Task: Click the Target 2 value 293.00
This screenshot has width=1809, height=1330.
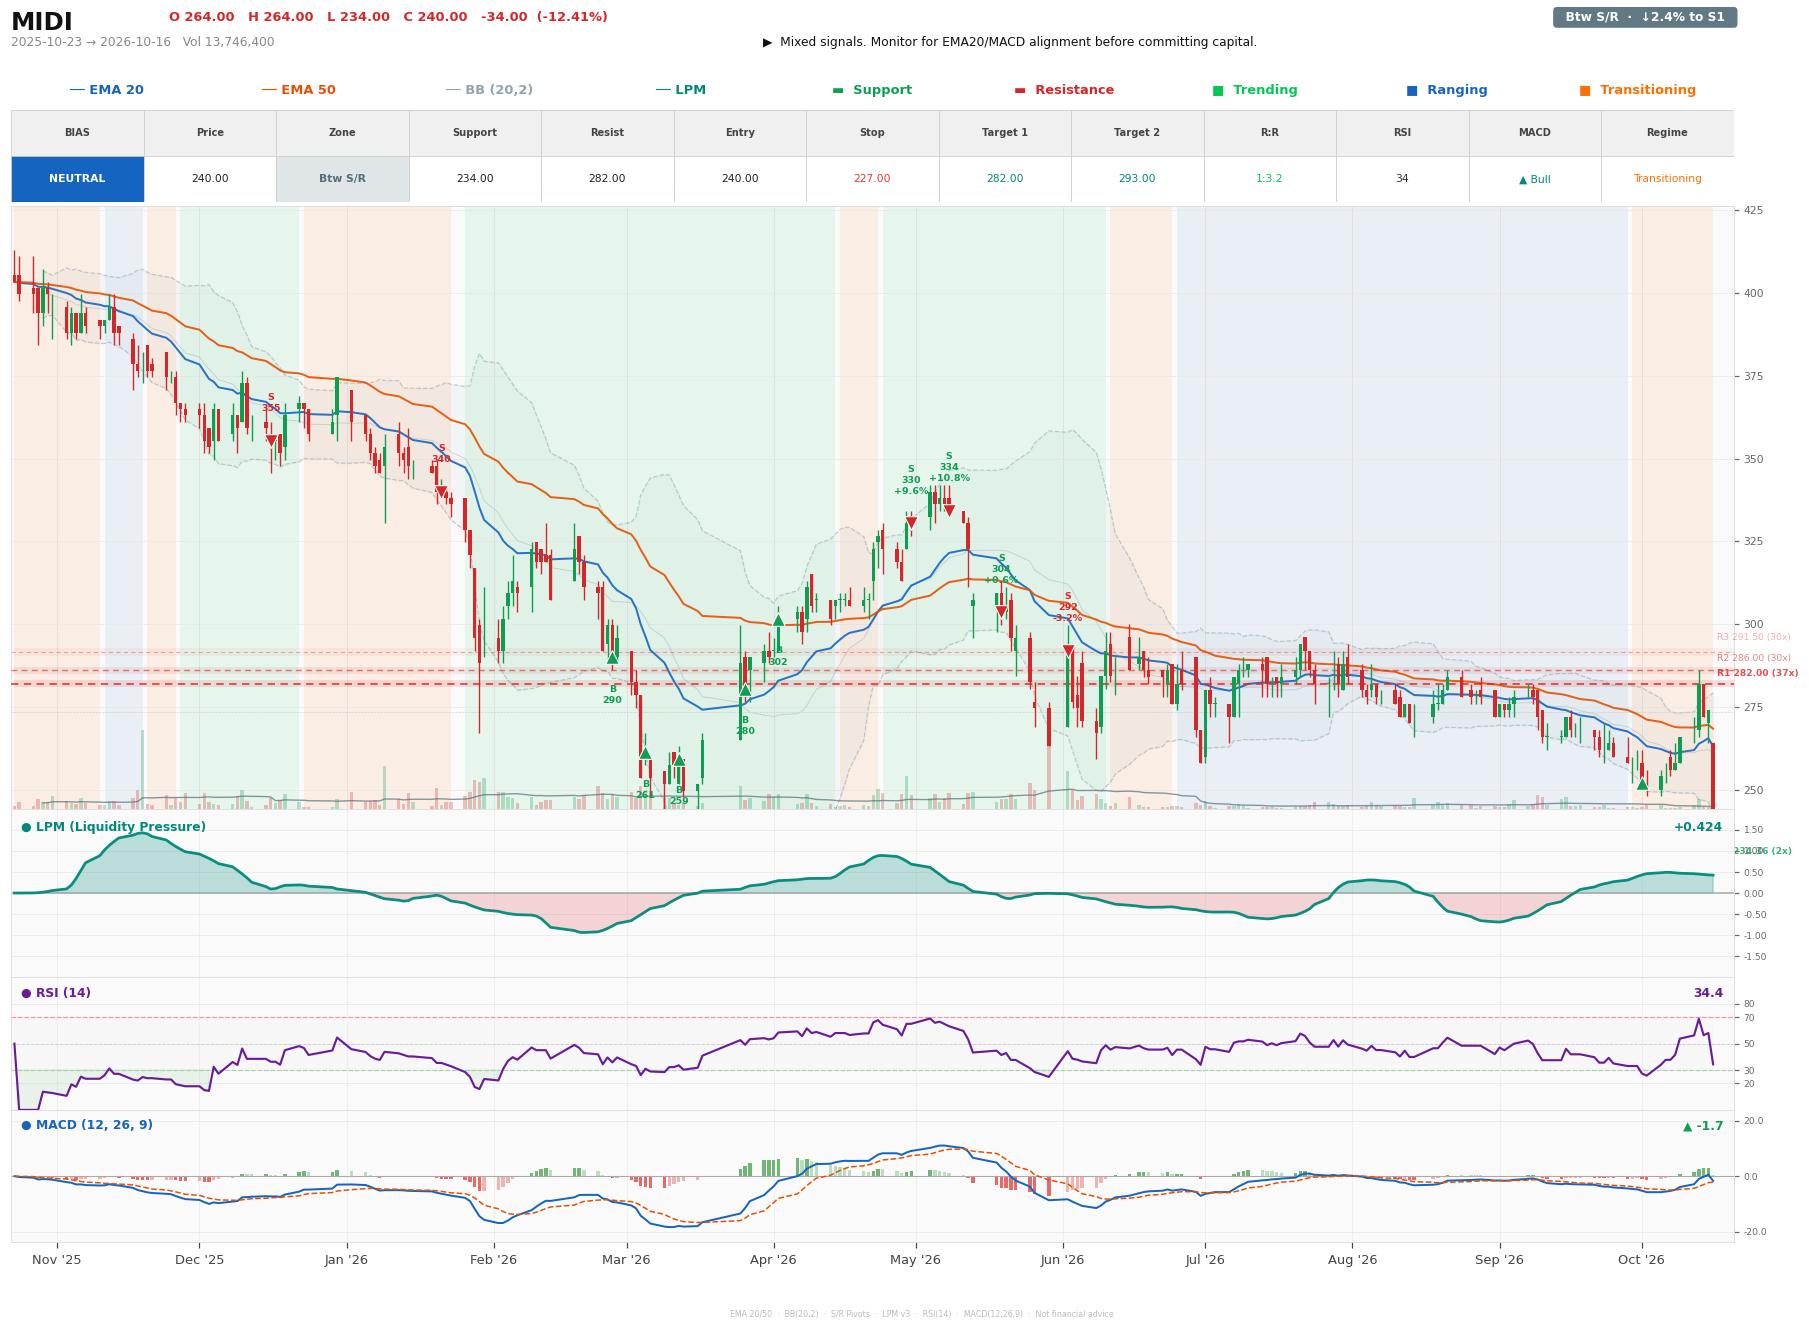Action: pos(1137,179)
